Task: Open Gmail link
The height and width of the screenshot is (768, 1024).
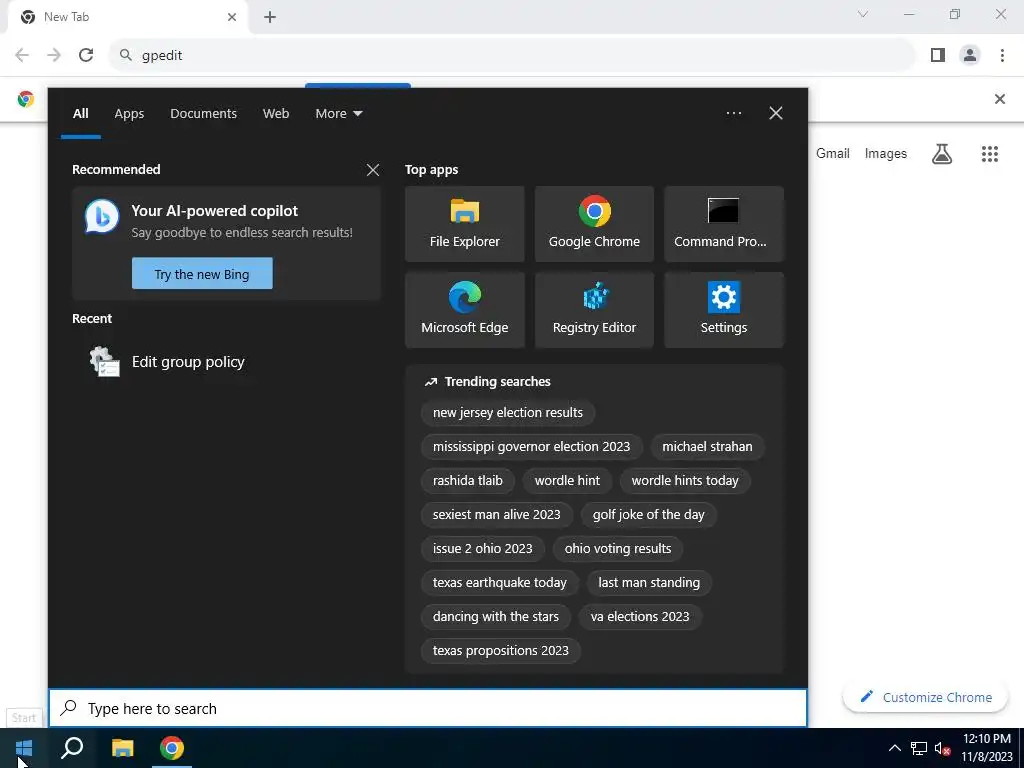Action: [832, 153]
